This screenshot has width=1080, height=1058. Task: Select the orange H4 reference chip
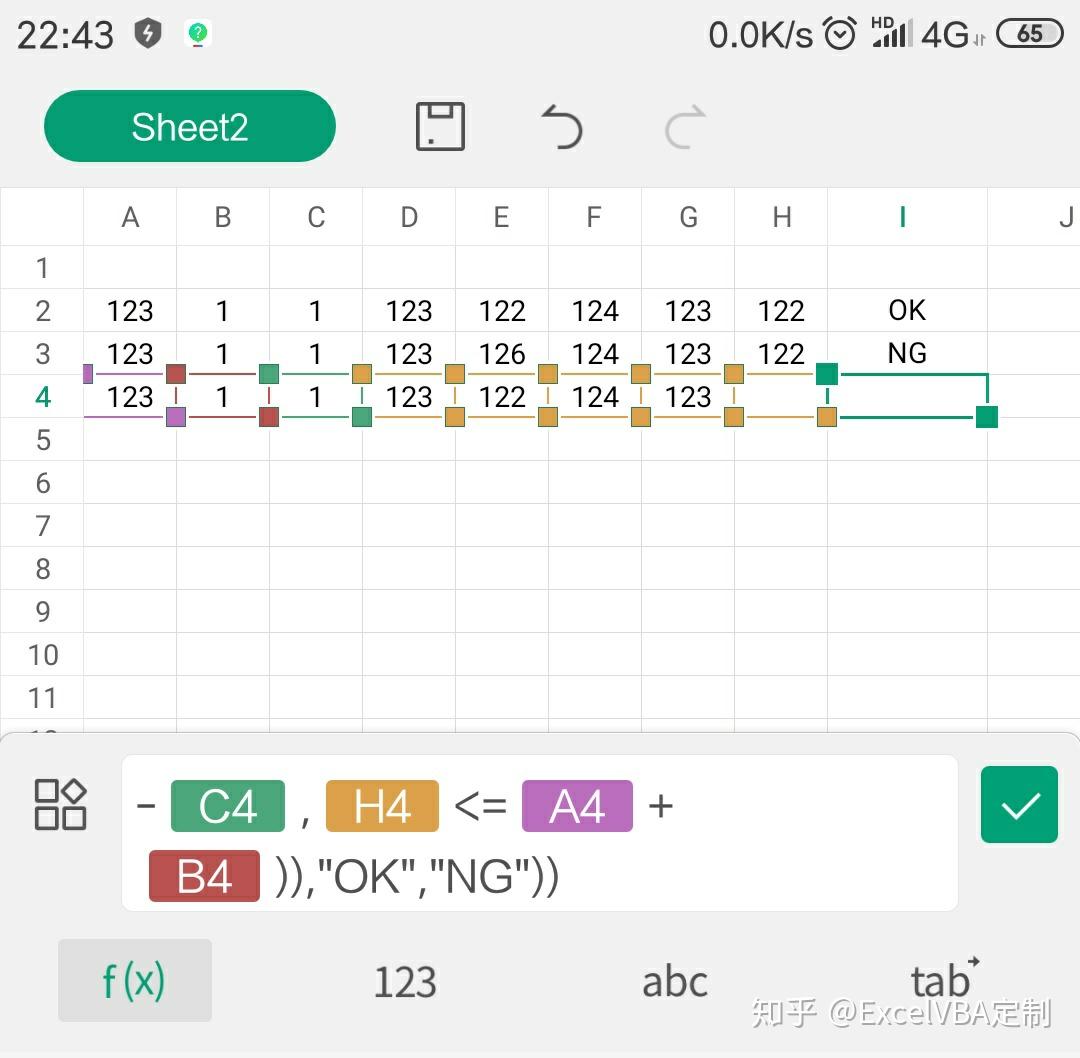click(x=382, y=806)
